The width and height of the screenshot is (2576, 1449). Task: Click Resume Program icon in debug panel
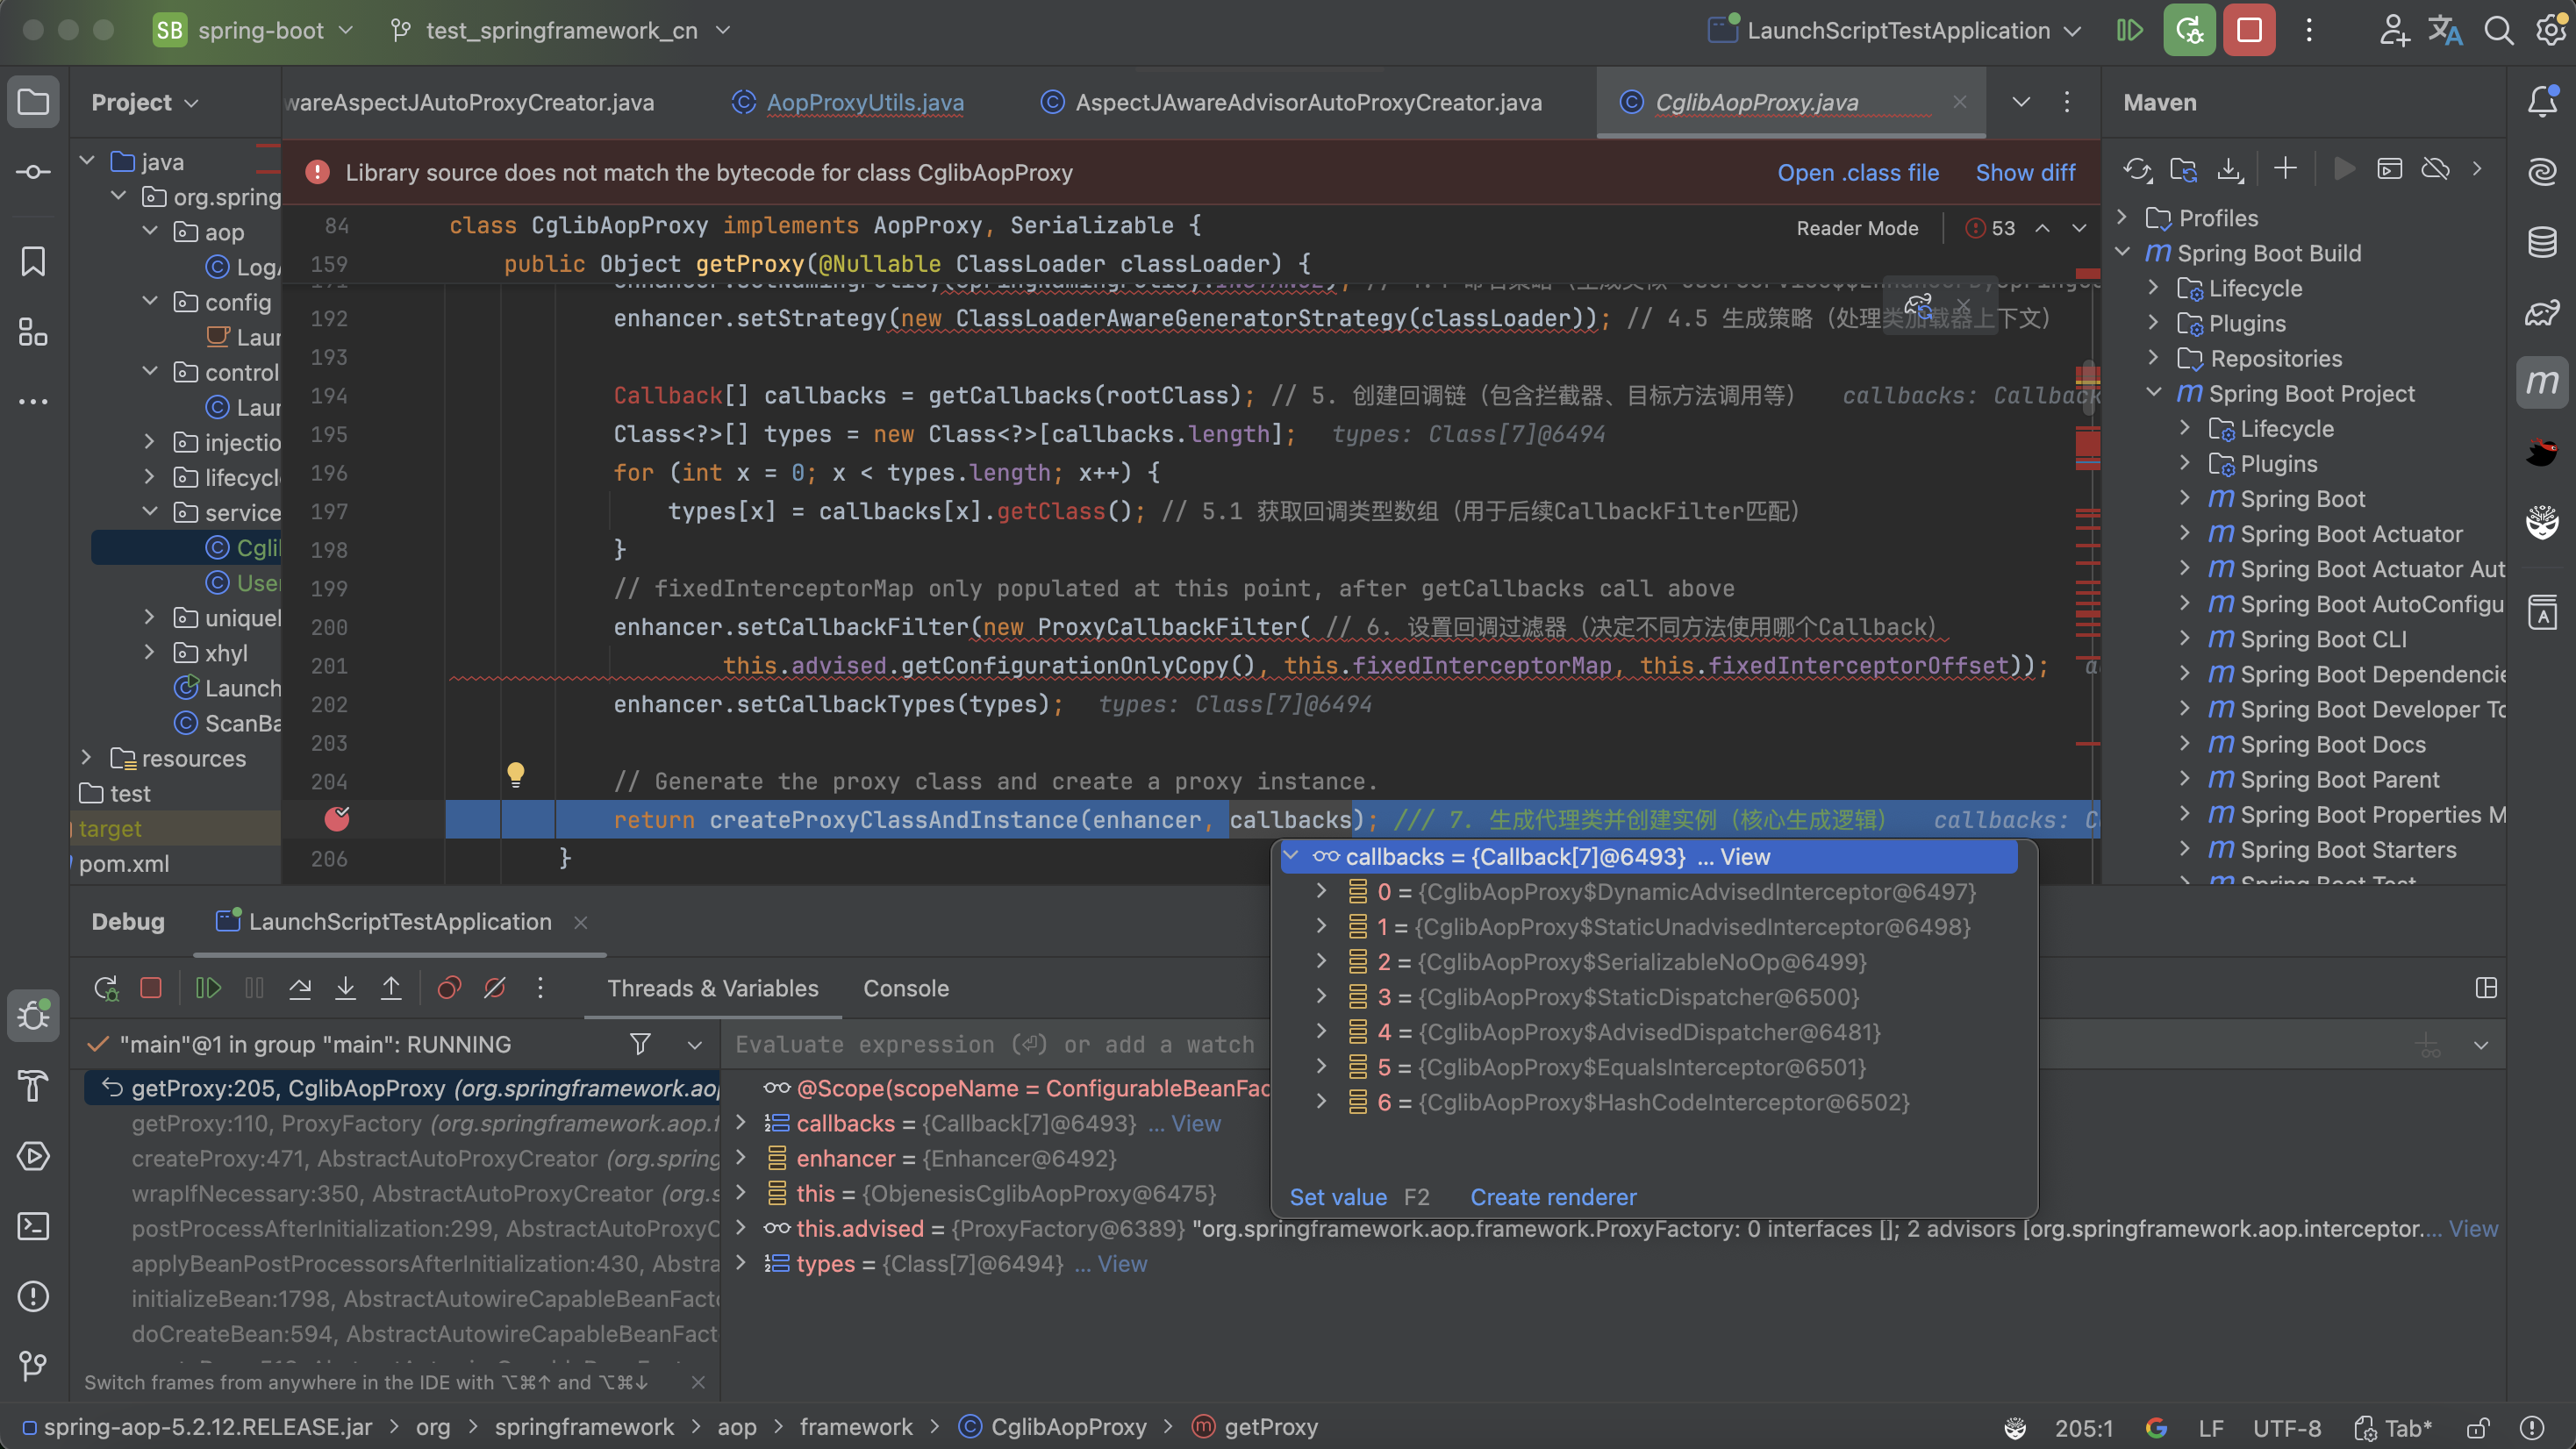tap(208, 988)
